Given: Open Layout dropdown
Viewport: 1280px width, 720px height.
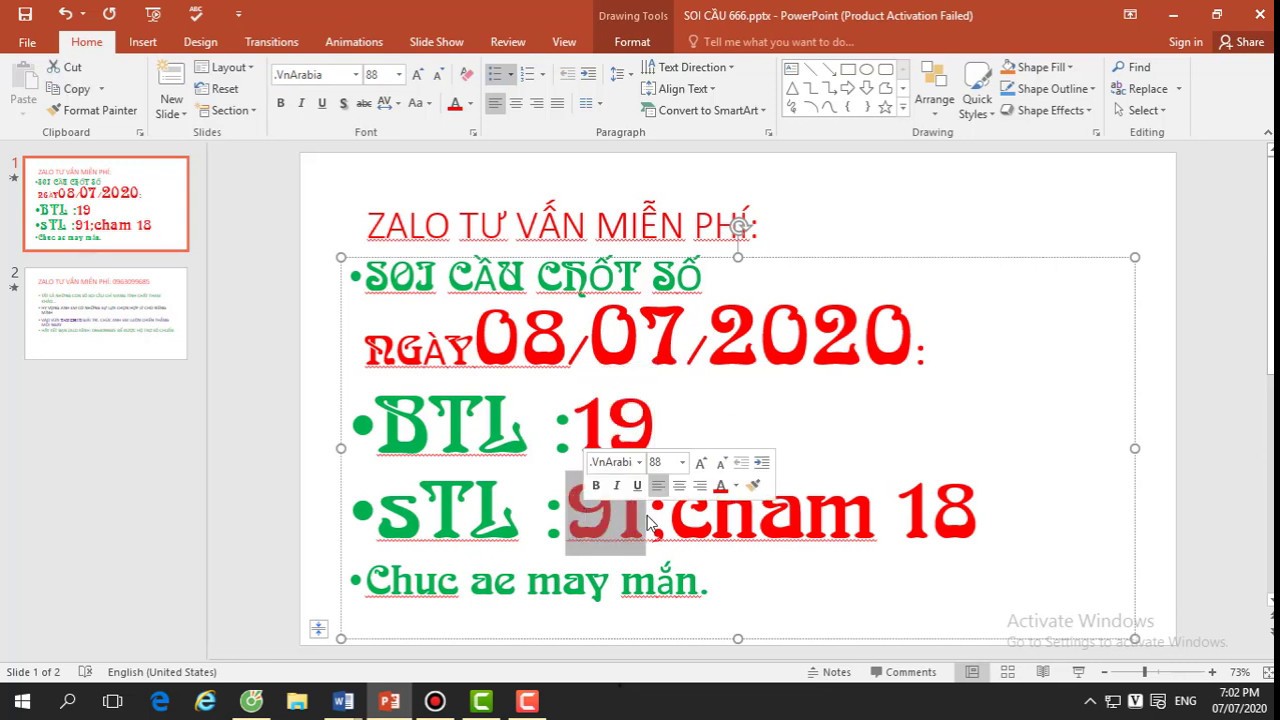Looking at the screenshot, I should point(224,67).
